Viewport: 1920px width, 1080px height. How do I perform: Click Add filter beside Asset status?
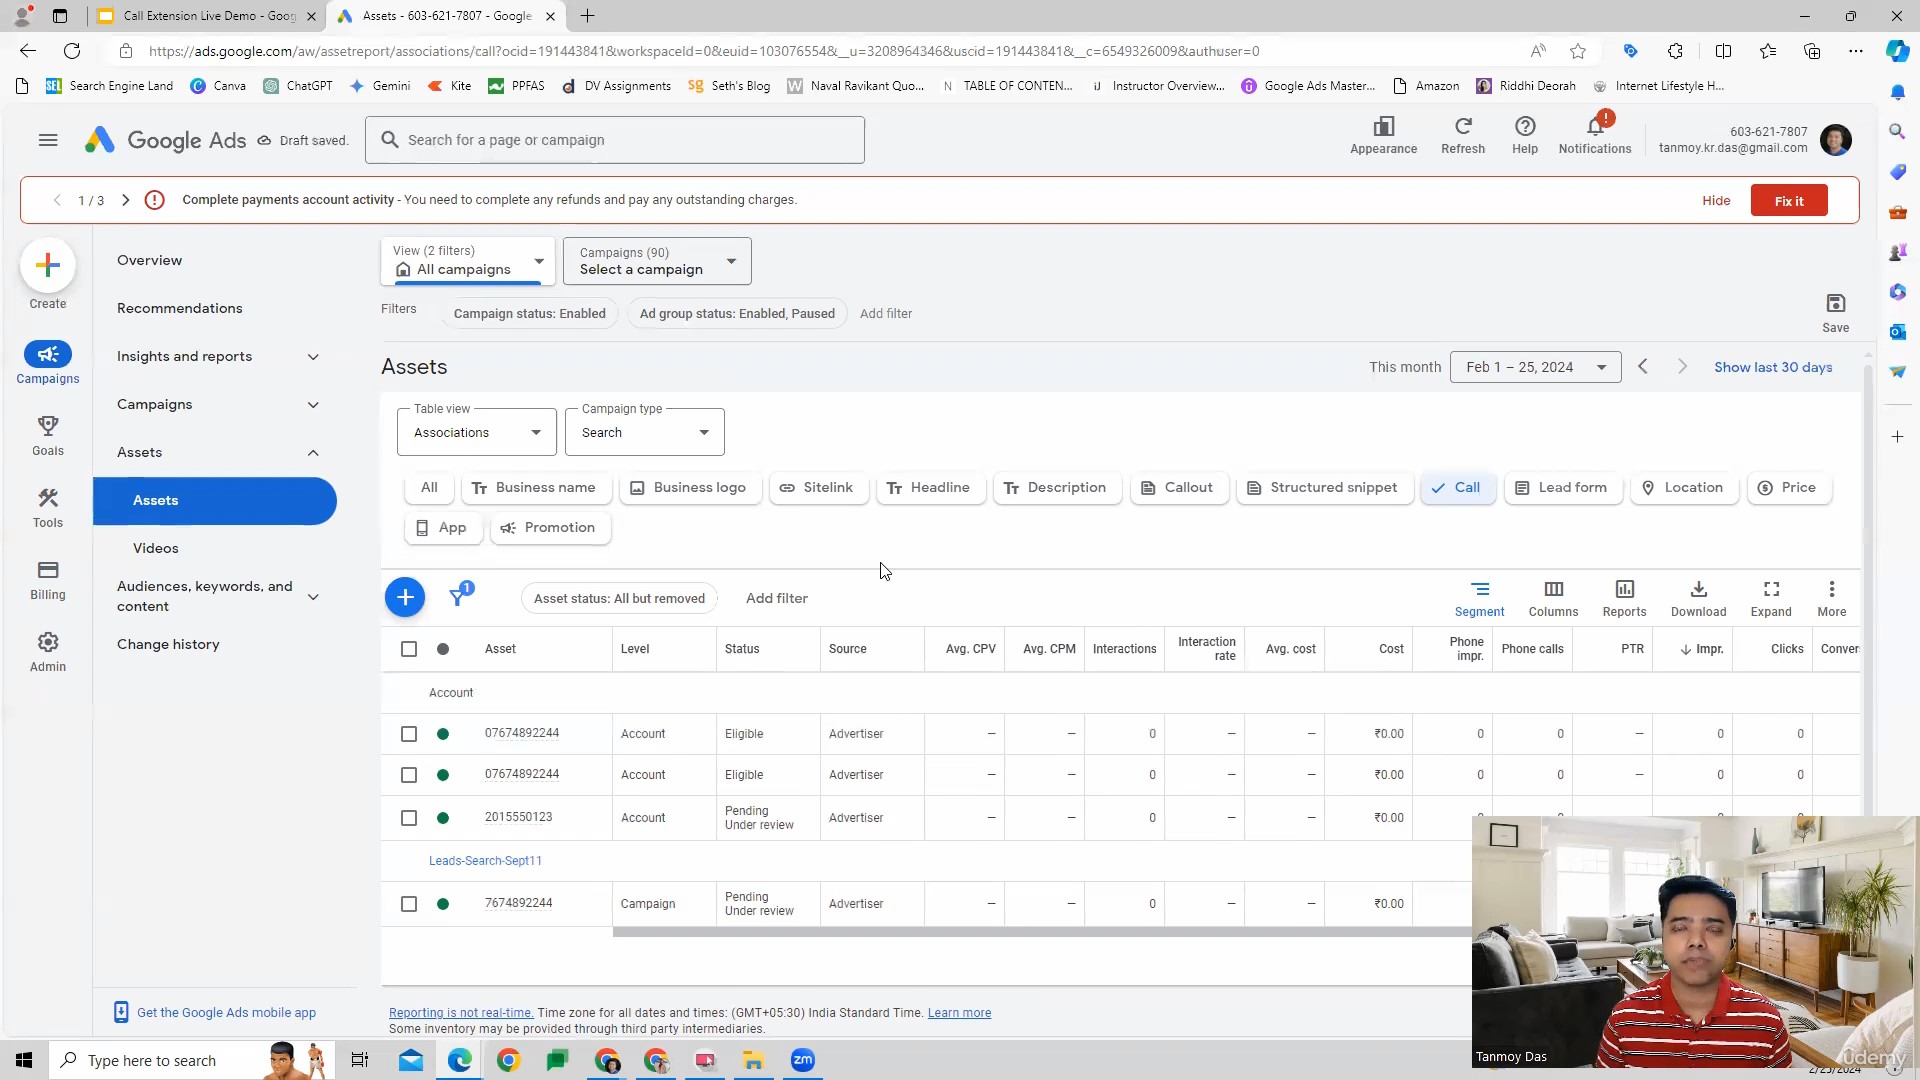[x=777, y=598]
